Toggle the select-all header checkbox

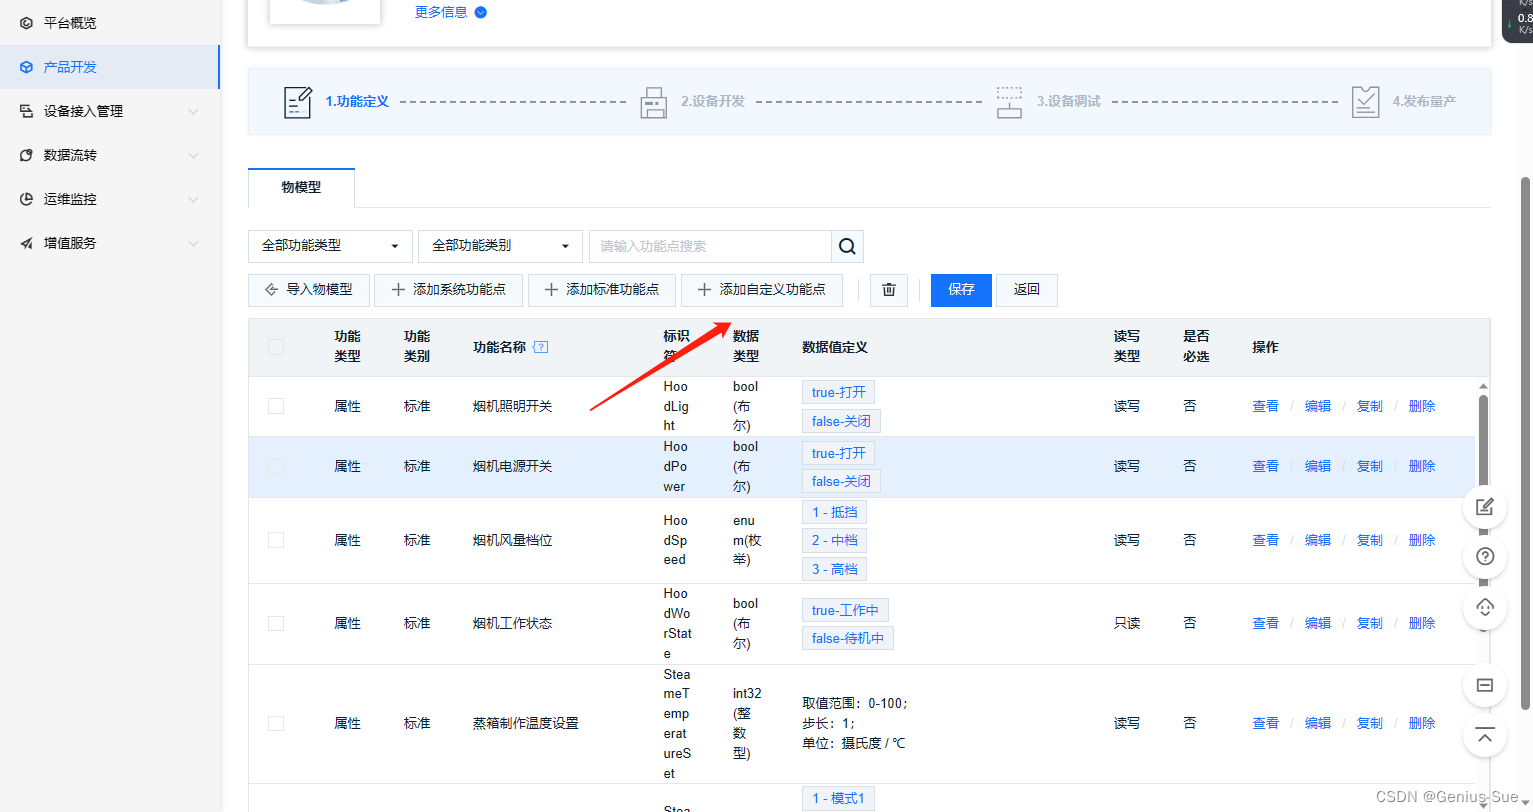[276, 347]
